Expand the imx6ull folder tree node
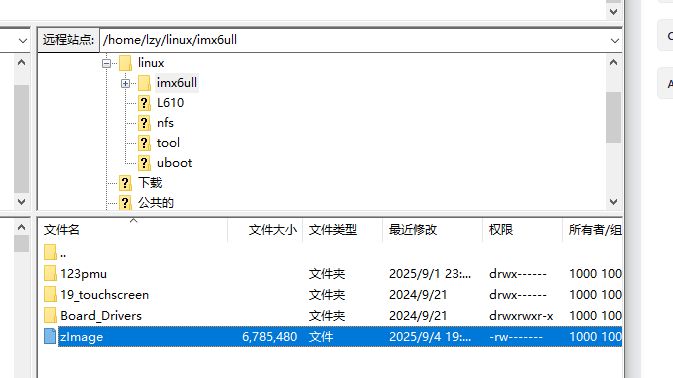 point(125,83)
